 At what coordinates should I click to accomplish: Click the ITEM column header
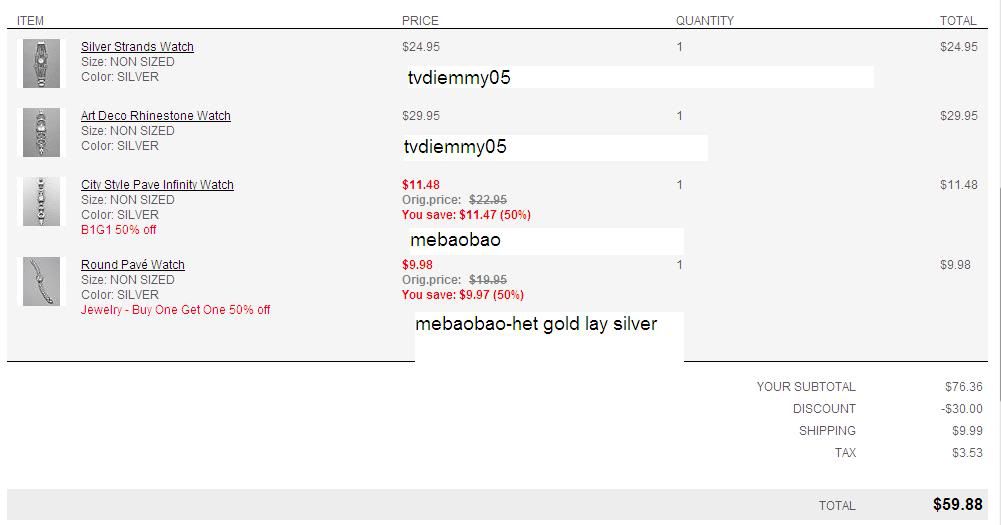click(x=30, y=20)
